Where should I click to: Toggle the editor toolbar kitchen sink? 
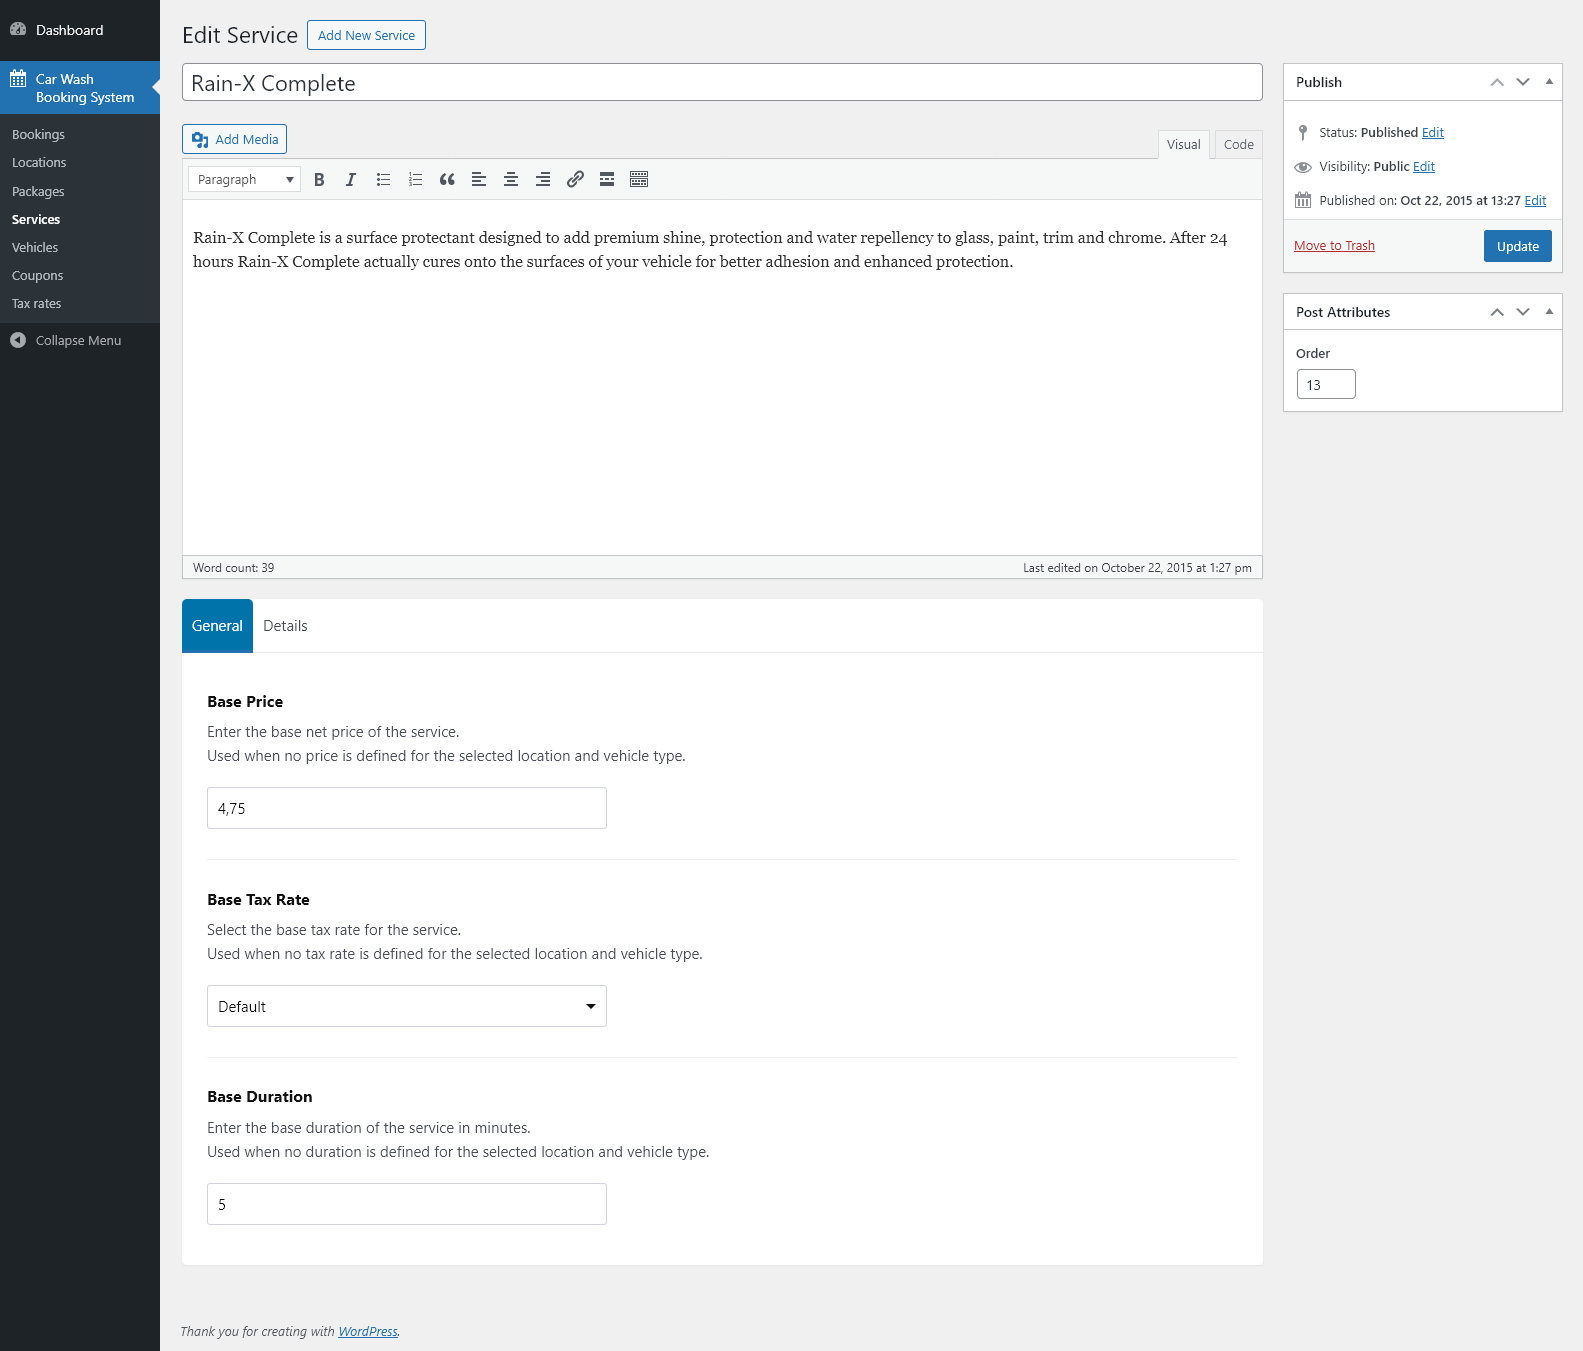pos(639,180)
